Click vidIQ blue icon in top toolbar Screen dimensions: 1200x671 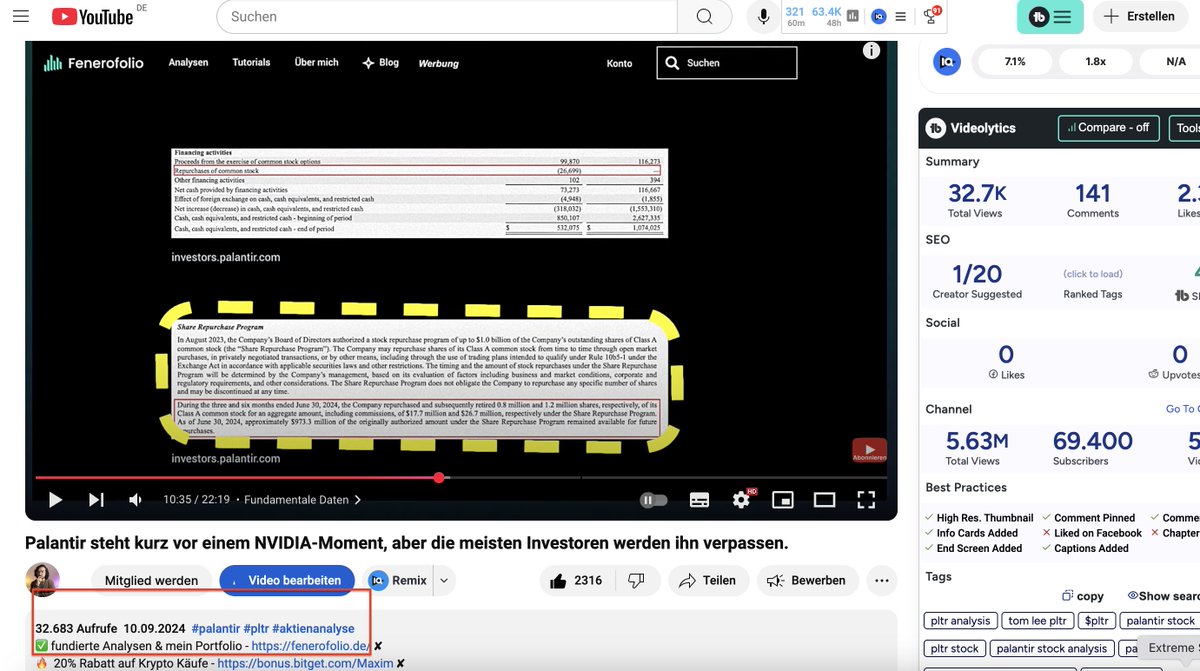(879, 16)
